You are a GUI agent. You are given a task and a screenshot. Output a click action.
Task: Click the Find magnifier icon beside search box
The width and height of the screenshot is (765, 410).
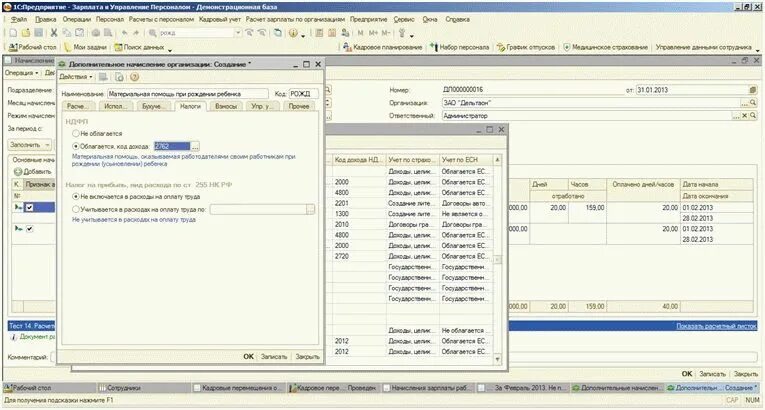tap(153, 33)
